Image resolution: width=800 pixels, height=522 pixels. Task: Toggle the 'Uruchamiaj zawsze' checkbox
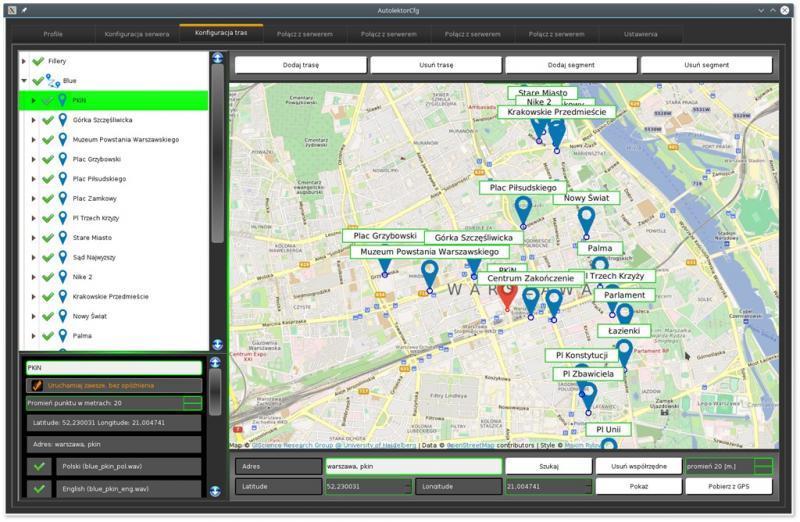pos(37,385)
